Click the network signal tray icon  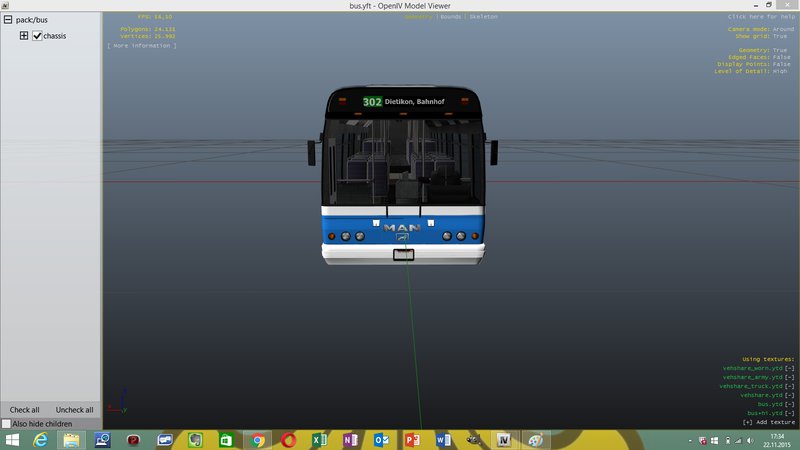[x=738, y=440]
